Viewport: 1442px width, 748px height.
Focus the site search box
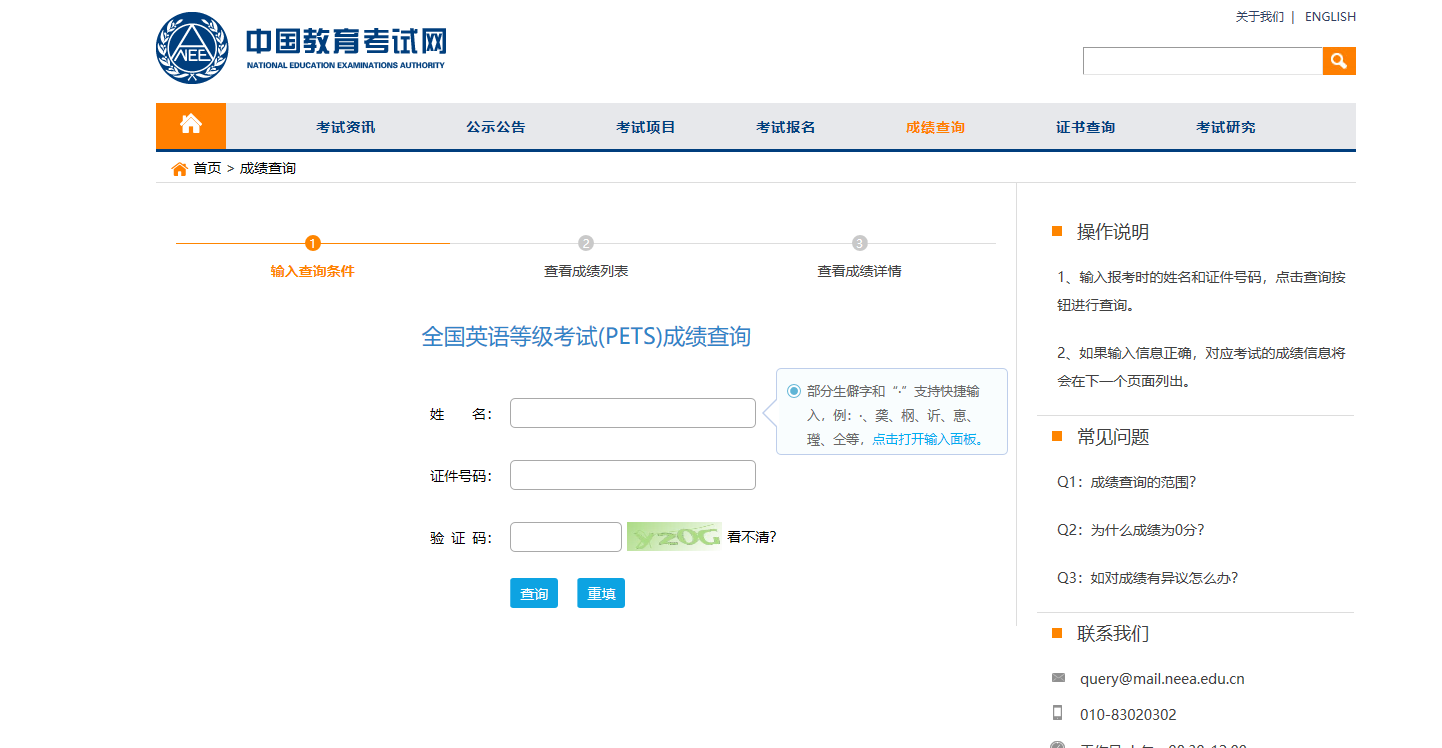pyautogui.click(x=1203, y=61)
